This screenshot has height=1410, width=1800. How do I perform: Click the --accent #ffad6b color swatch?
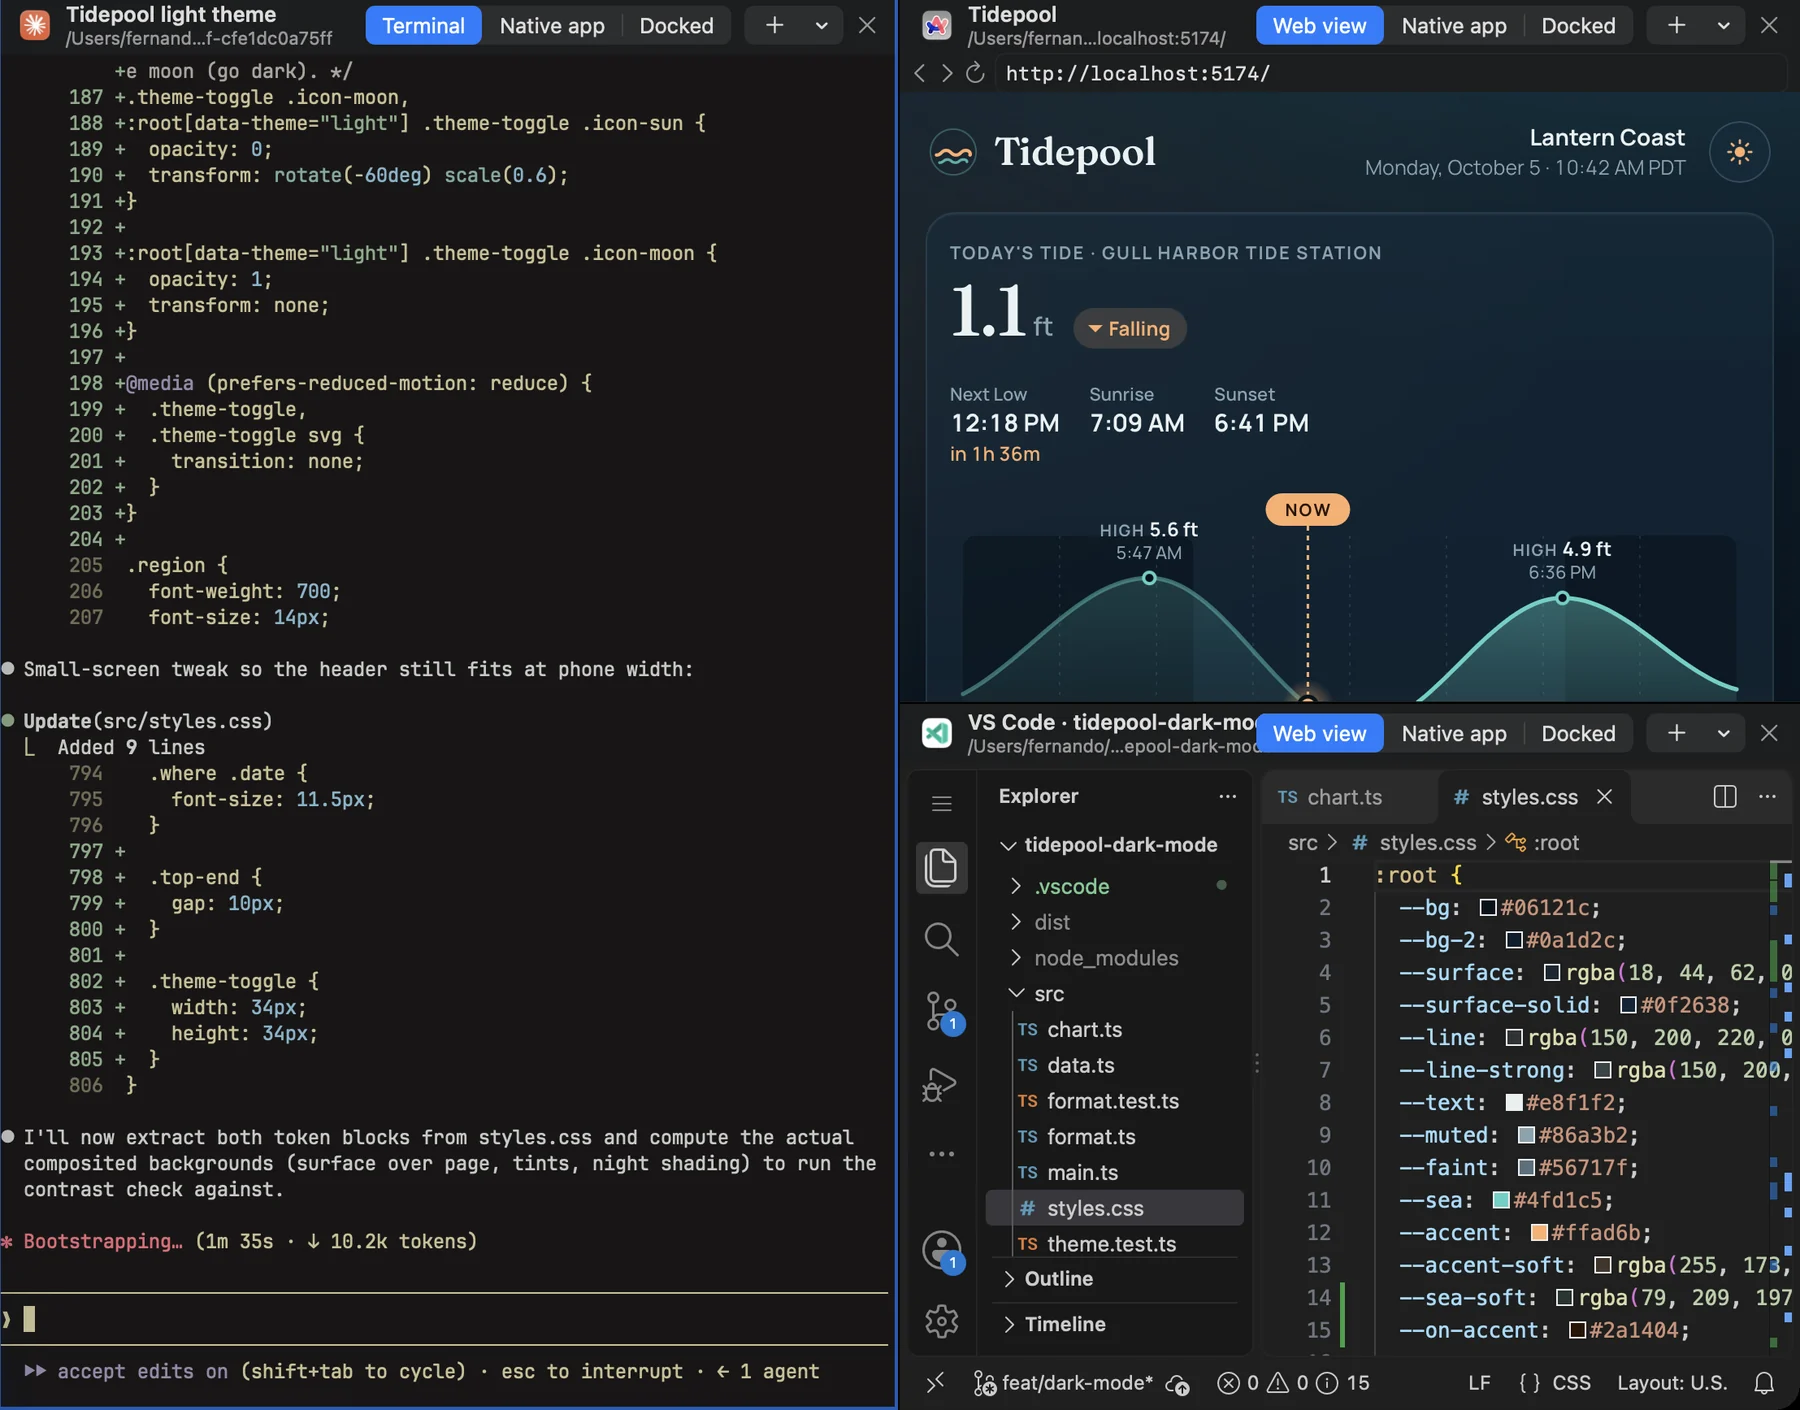click(1540, 1233)
